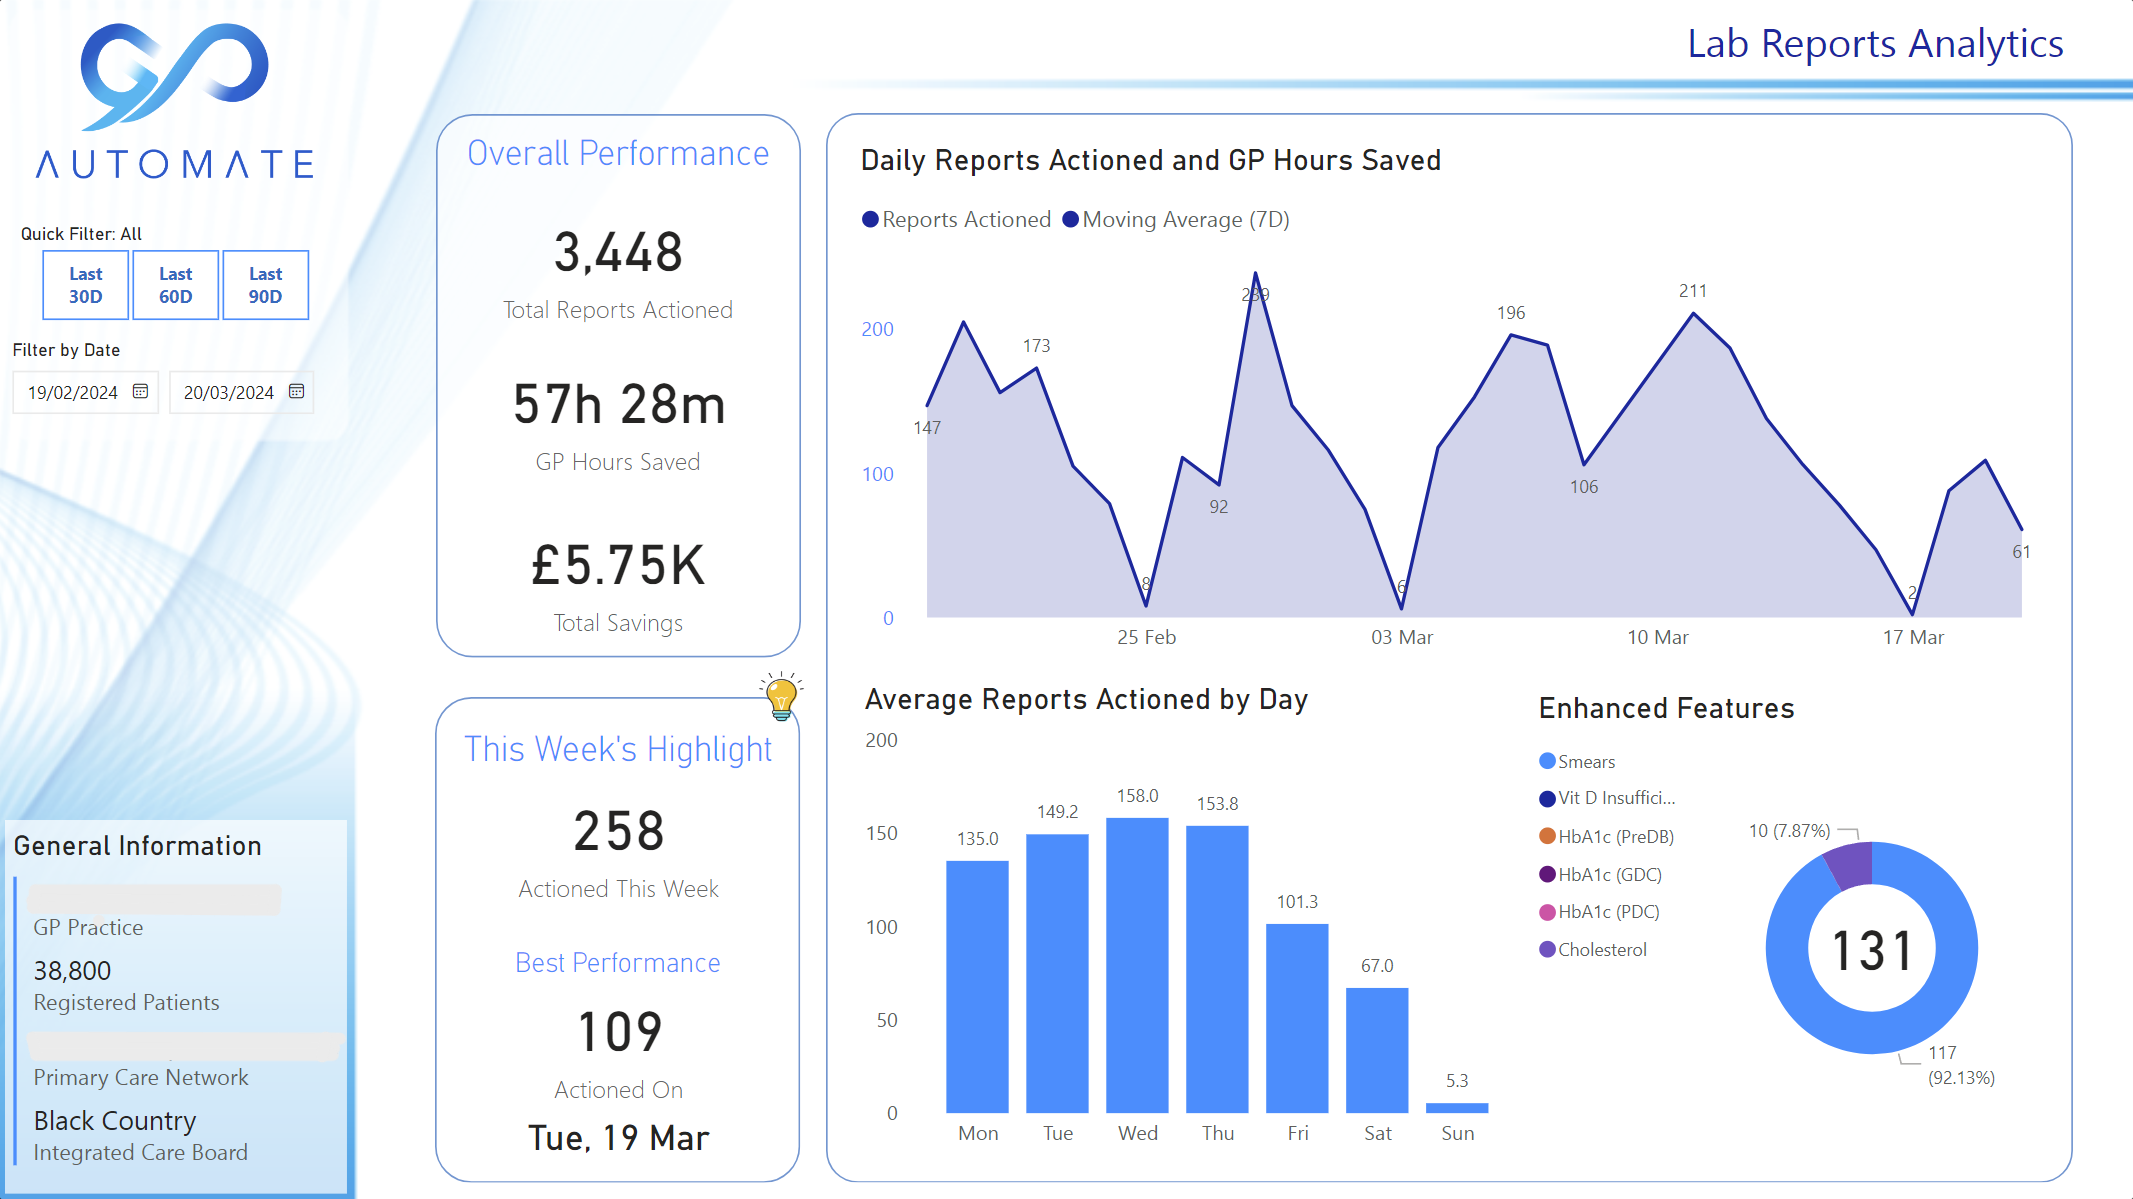This screenshot has width=2133, height=1199.
Task: Click Vit D Insuffici... legend entry
Action: click(x=1615, y=798)
